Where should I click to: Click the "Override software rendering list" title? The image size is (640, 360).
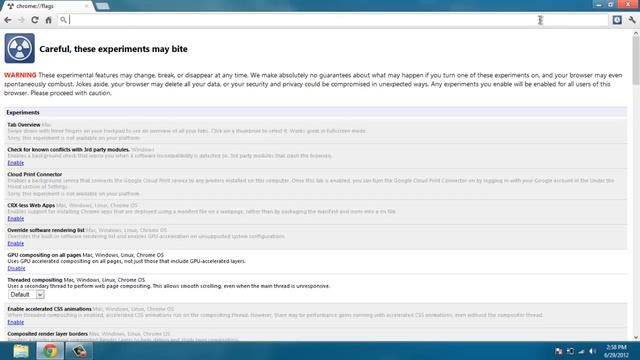(46, 230)
